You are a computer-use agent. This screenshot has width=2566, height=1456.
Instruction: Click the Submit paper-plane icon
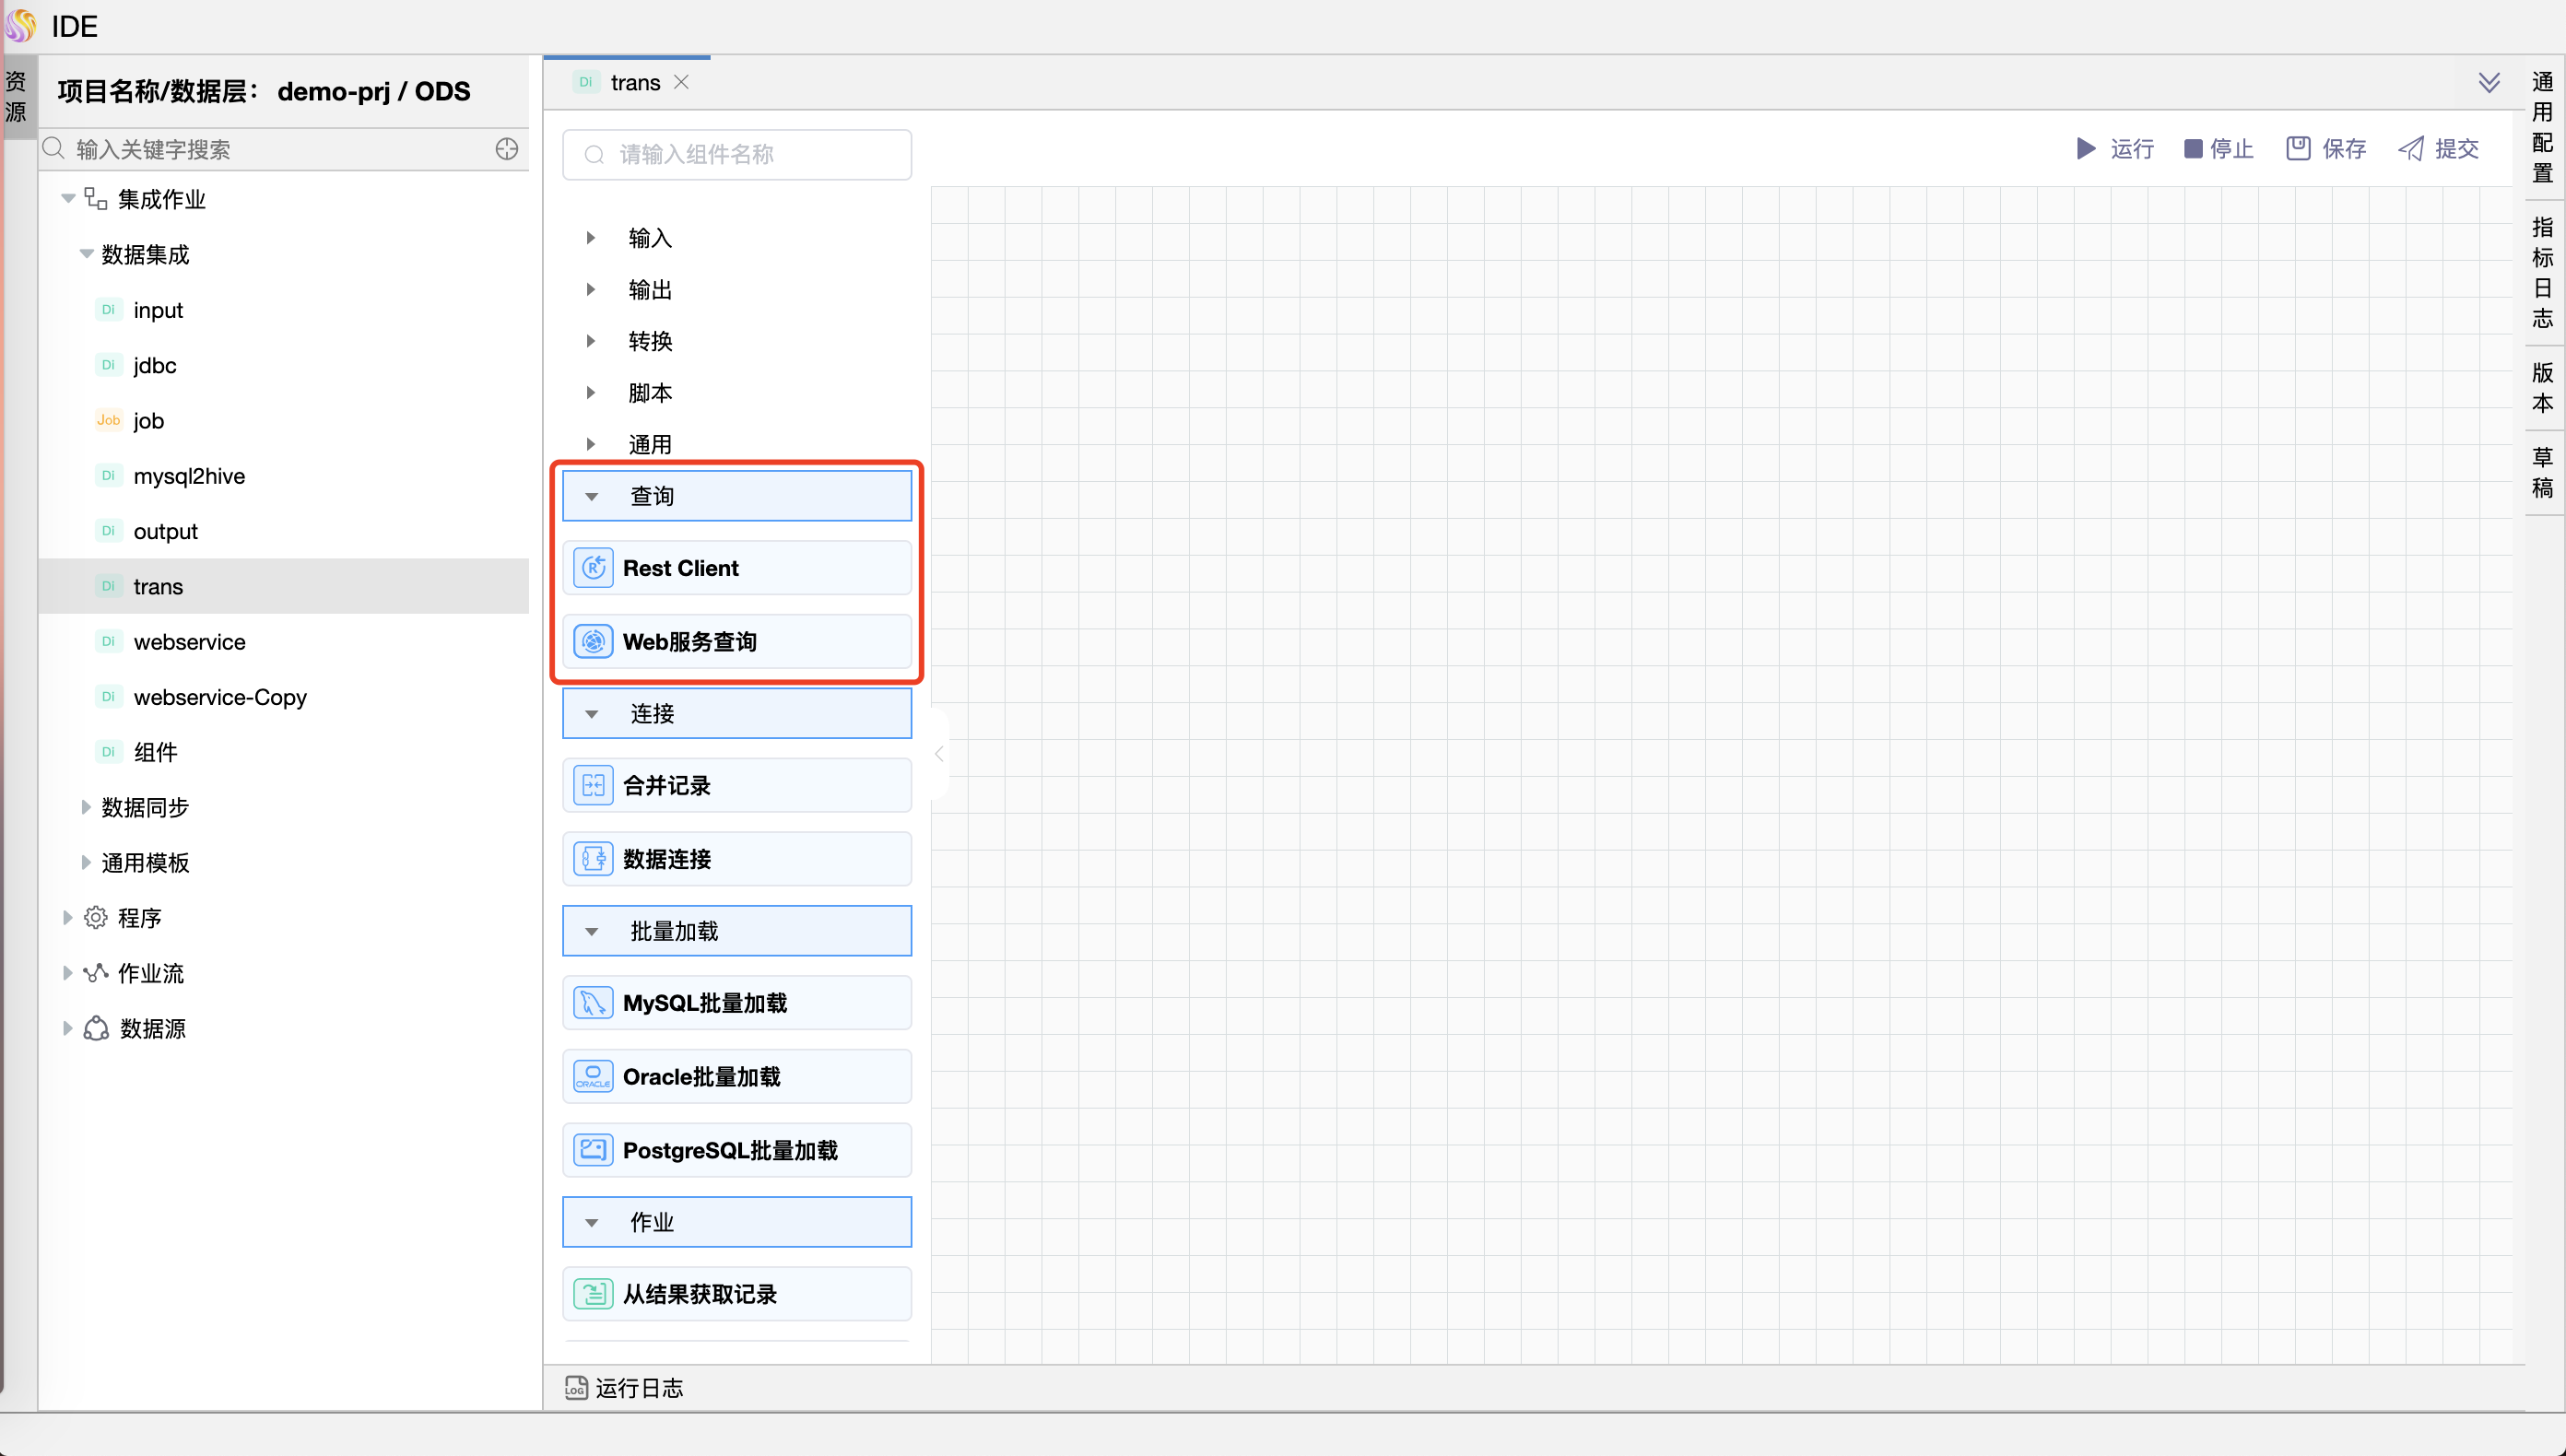pos(2411,149)
